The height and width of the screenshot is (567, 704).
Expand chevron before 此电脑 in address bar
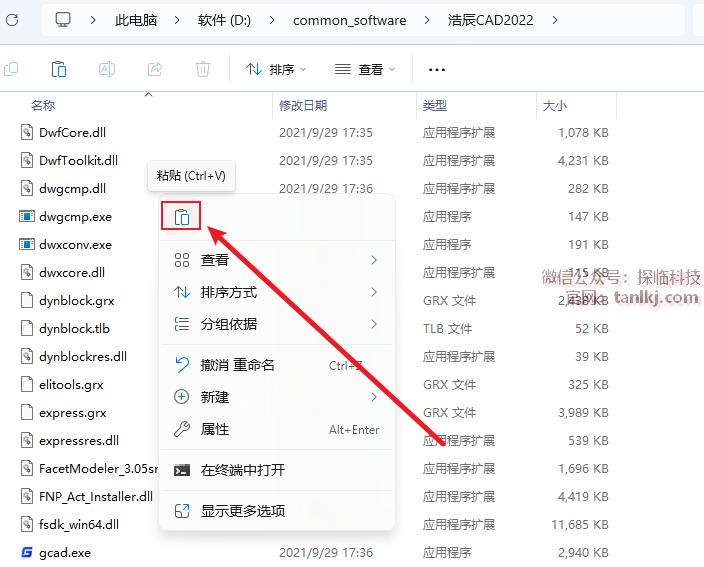(x=92, y=20)
